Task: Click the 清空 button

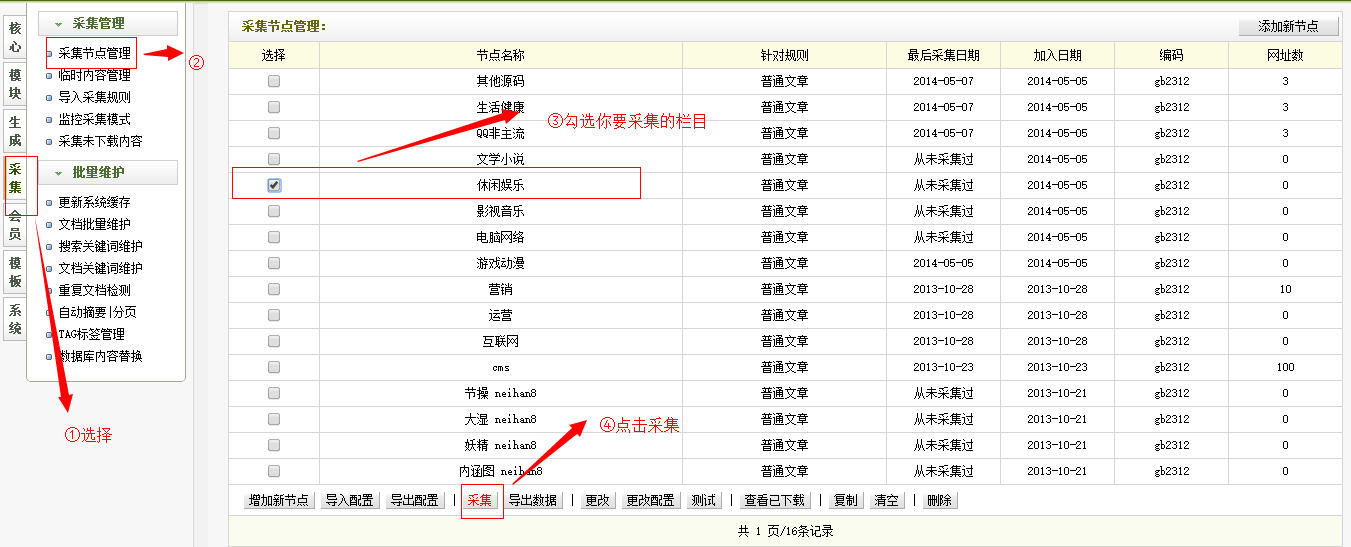Action: coord(886,500)
